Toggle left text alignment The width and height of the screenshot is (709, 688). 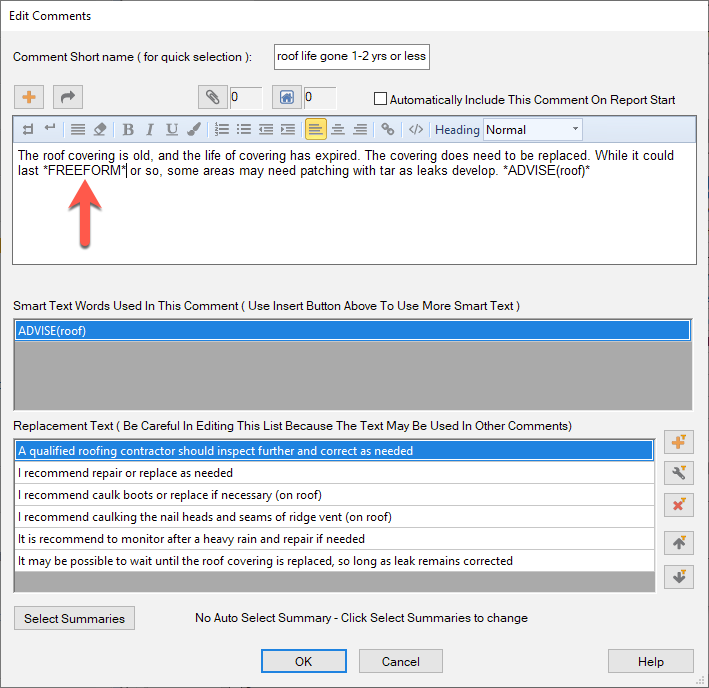click(x=315, y=129)
